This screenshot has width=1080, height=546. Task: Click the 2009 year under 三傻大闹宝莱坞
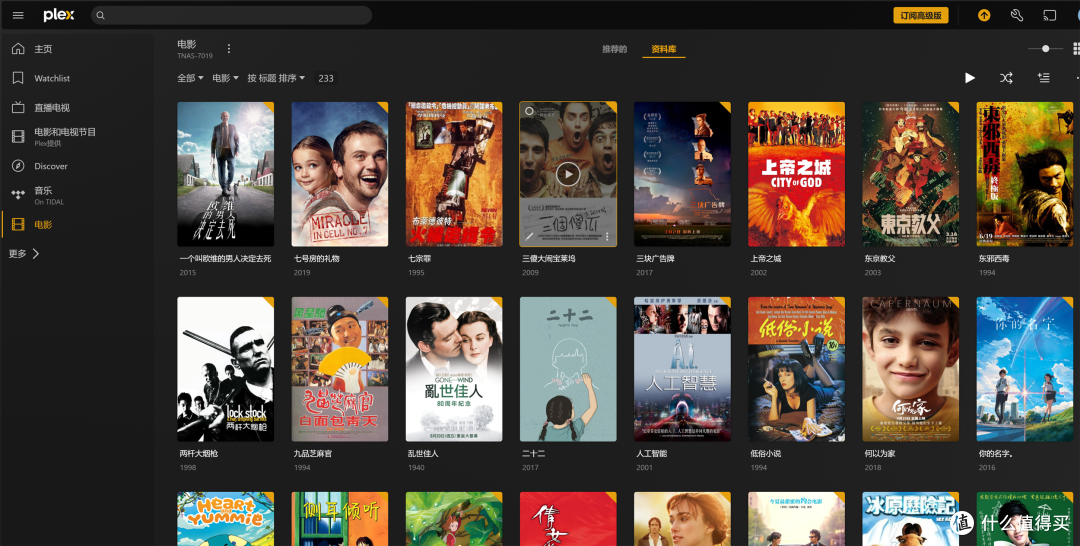(x=530, y=273)
